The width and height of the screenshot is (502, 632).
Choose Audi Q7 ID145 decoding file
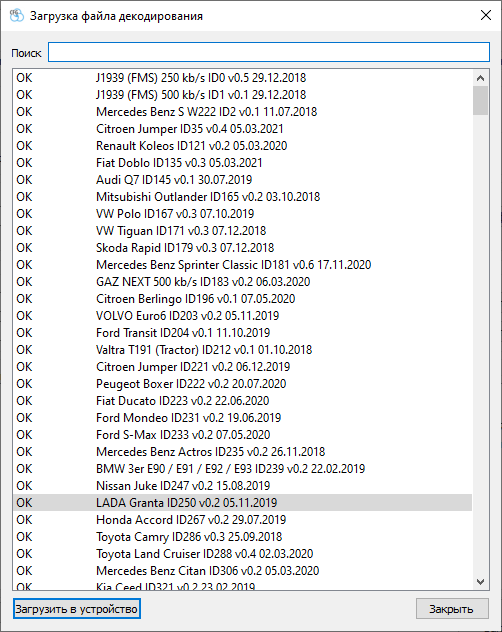click(x=242, y=179)
